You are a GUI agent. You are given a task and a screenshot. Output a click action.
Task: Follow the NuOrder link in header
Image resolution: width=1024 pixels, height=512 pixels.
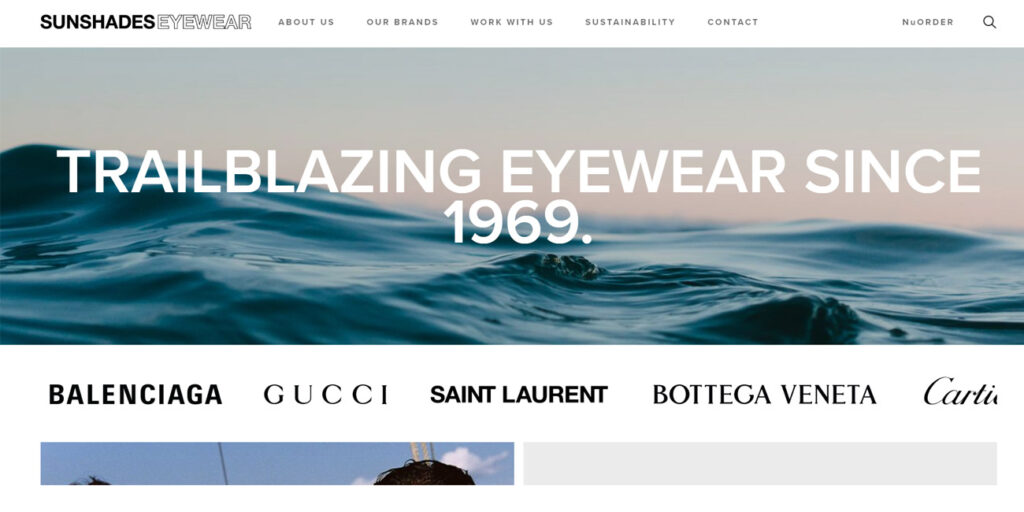tap(927, 22)
